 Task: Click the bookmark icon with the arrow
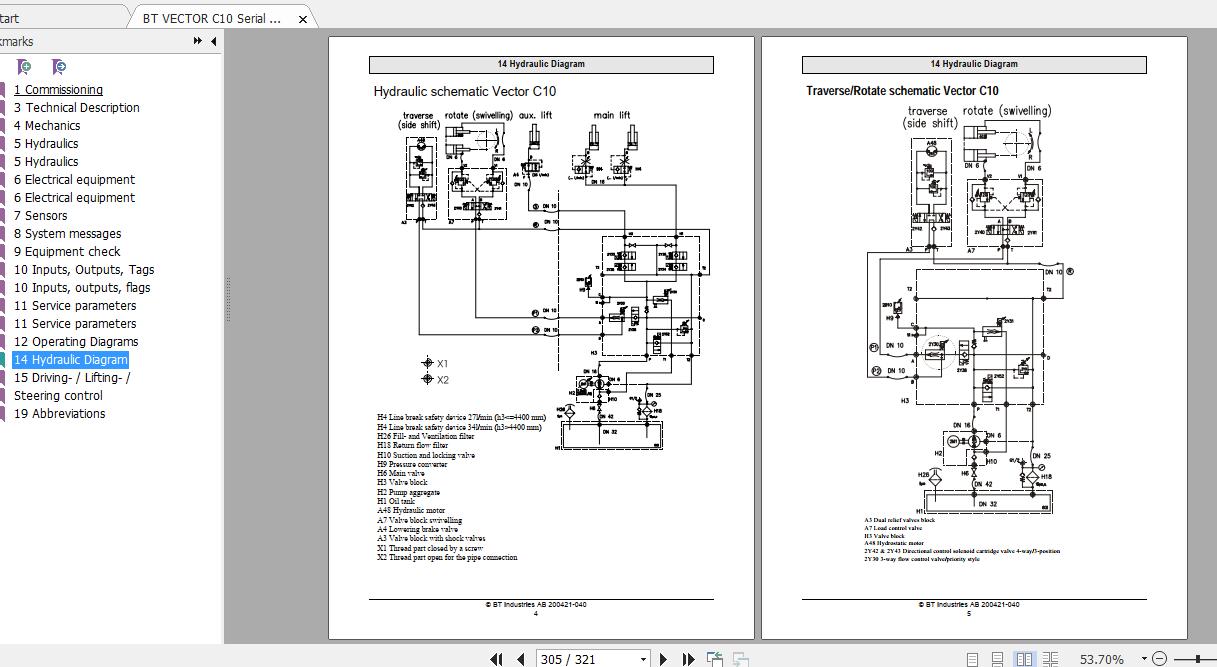point(59,66)
